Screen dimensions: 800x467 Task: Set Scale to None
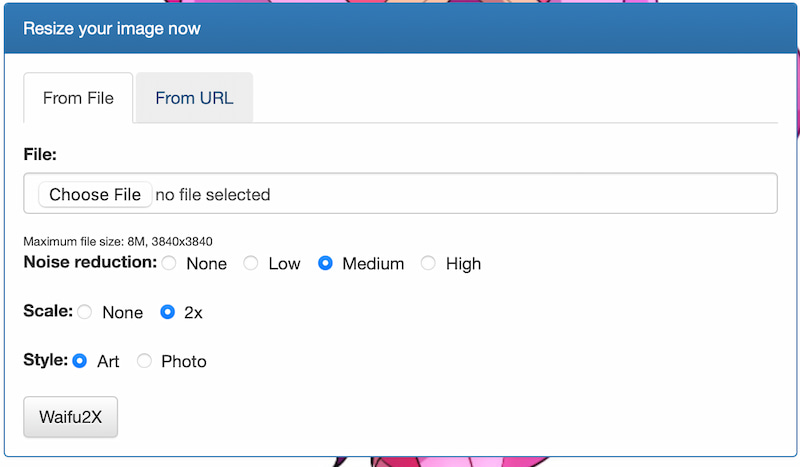(x=85, y=312)
